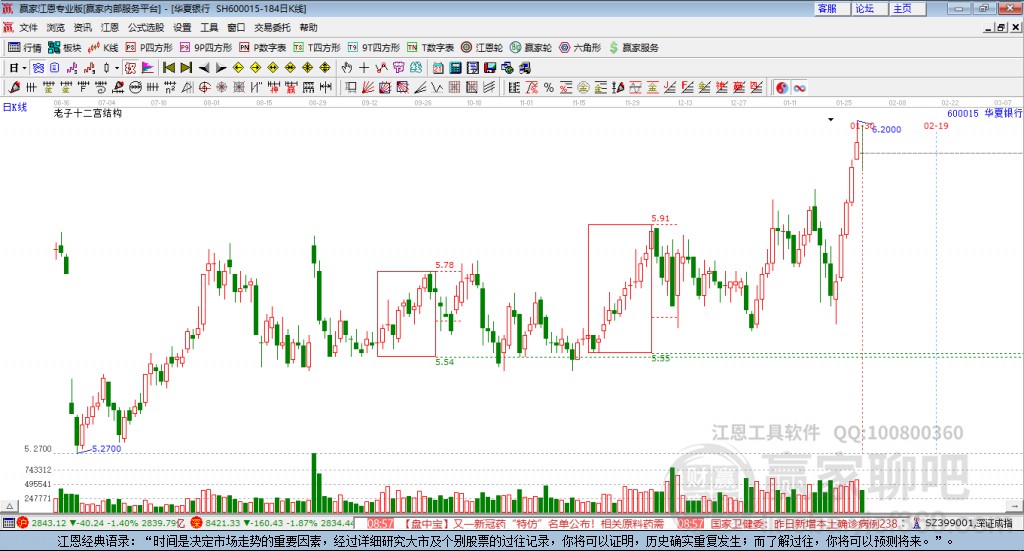Viewport: 1024px width, 551px height.
Task: Open the 六角形 hexagon tool
Action: click(x=580, y=48)
